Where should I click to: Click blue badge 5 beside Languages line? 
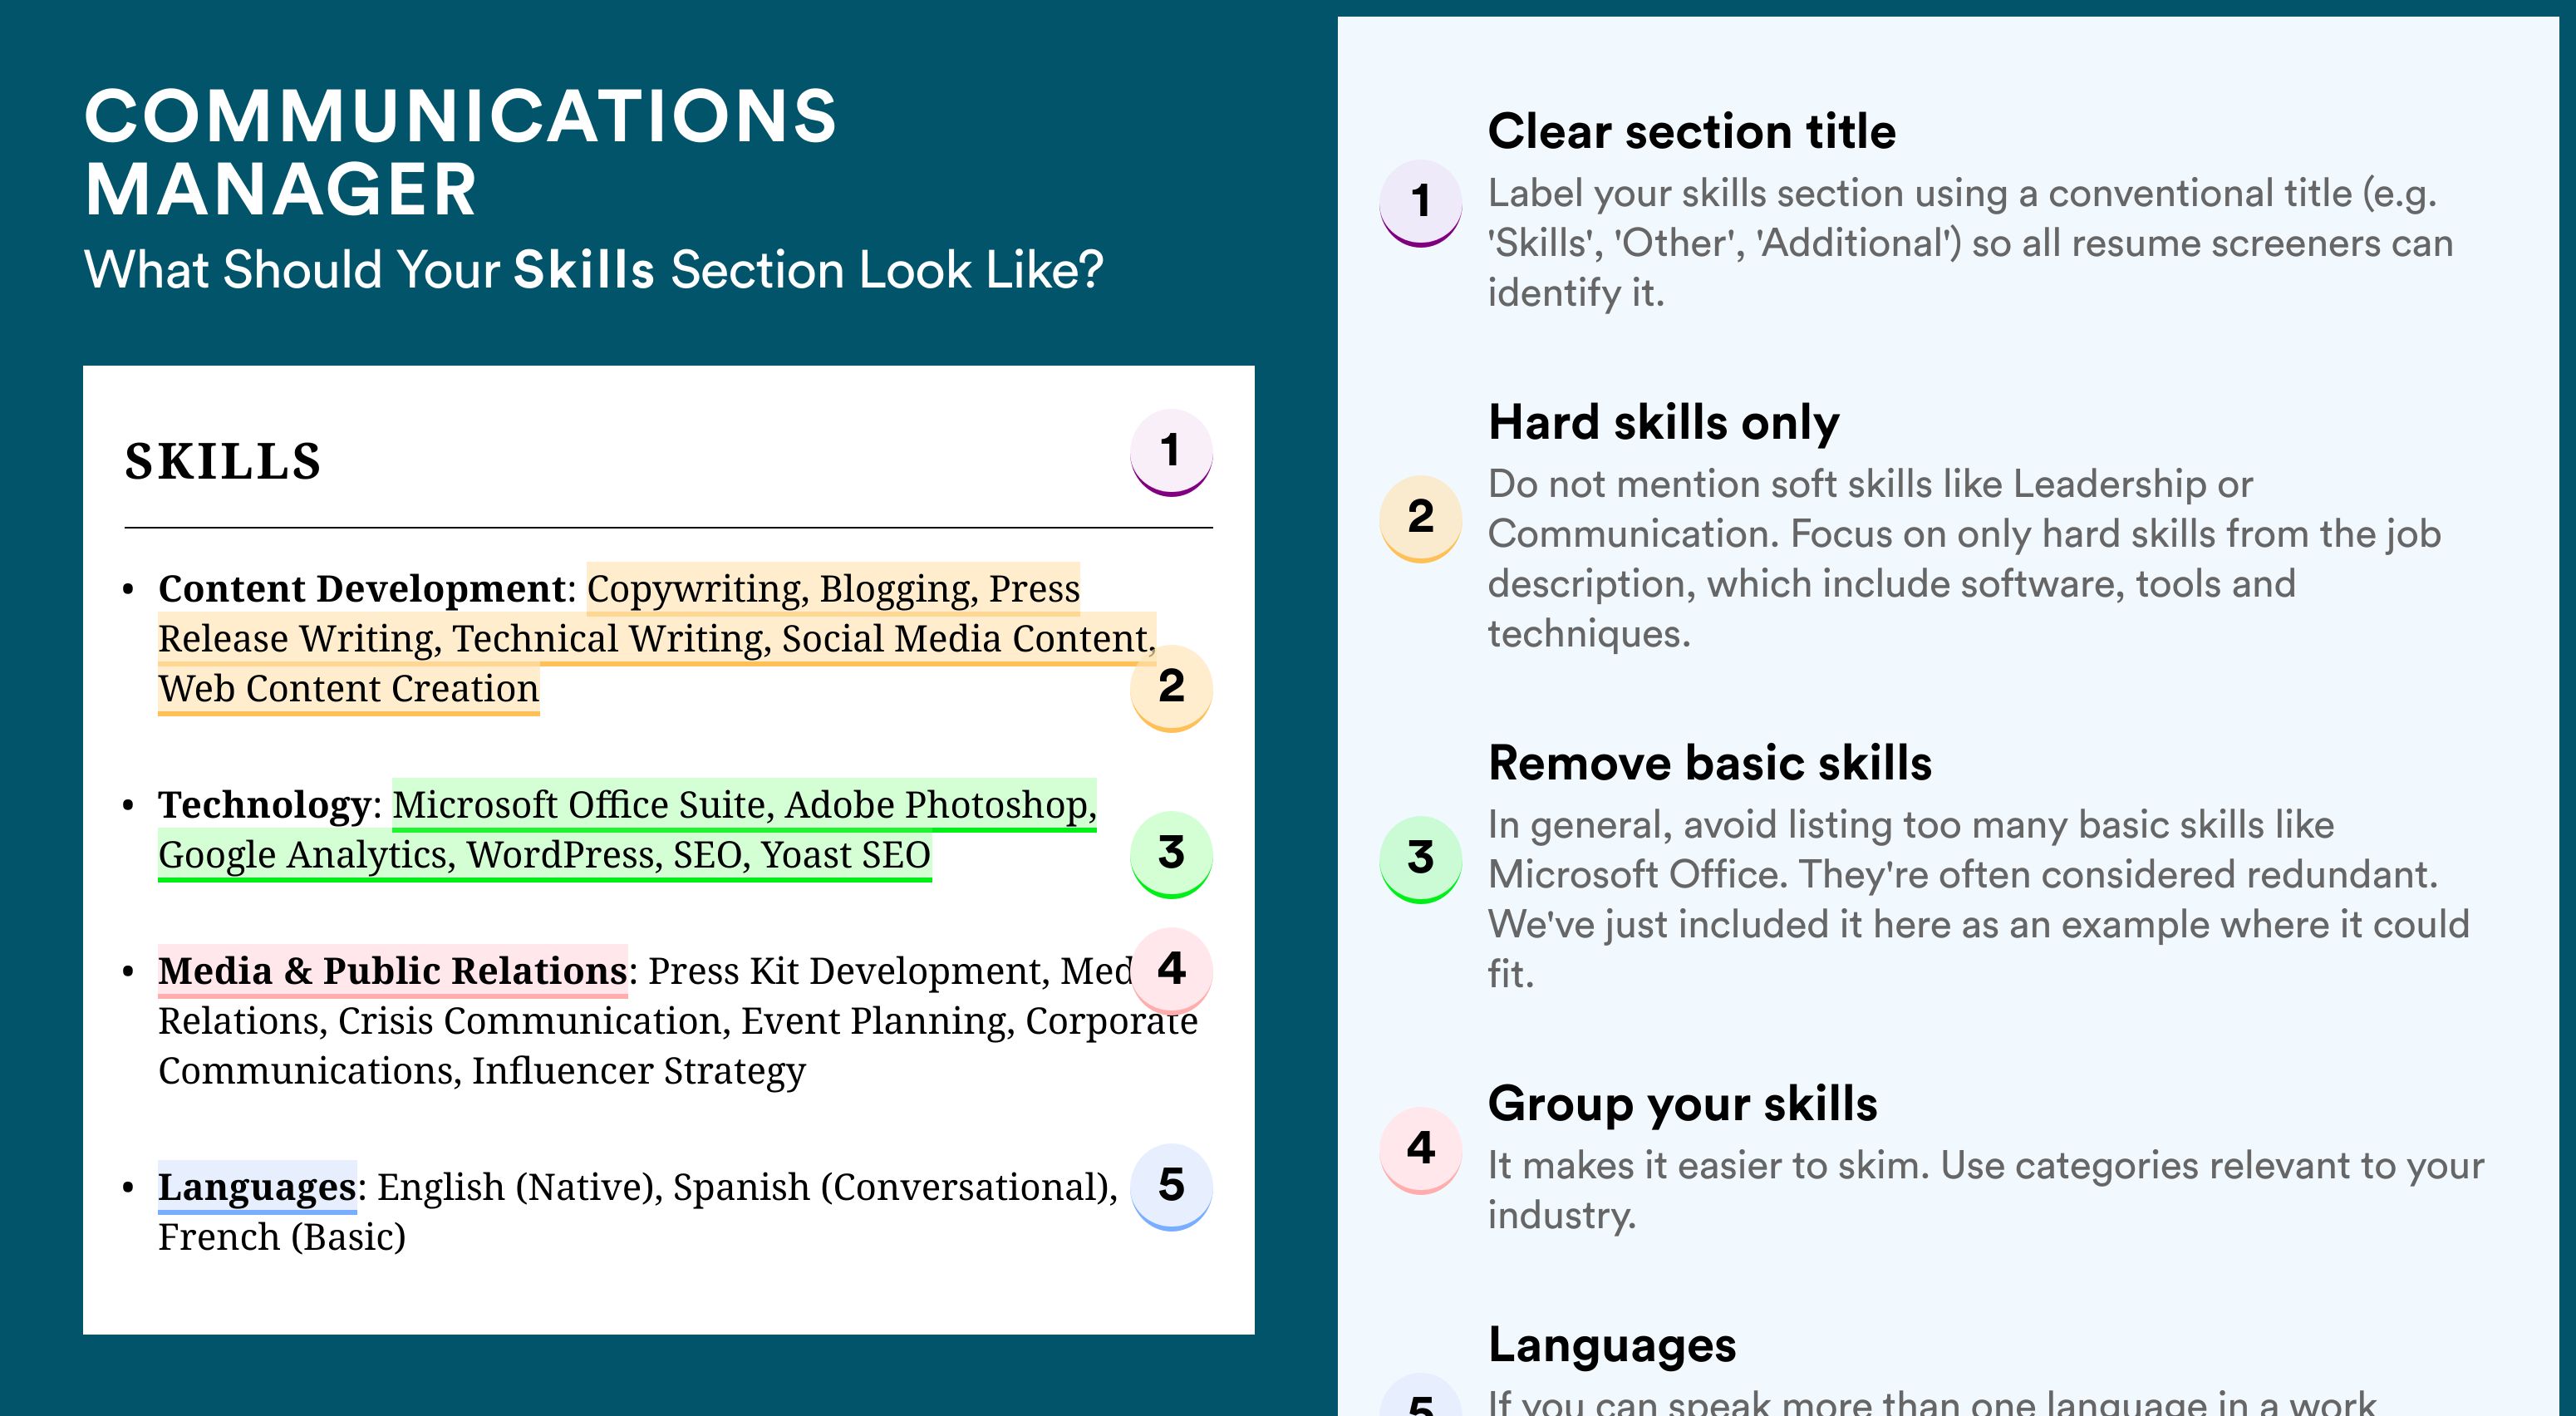click(x=1171, y=1187)
